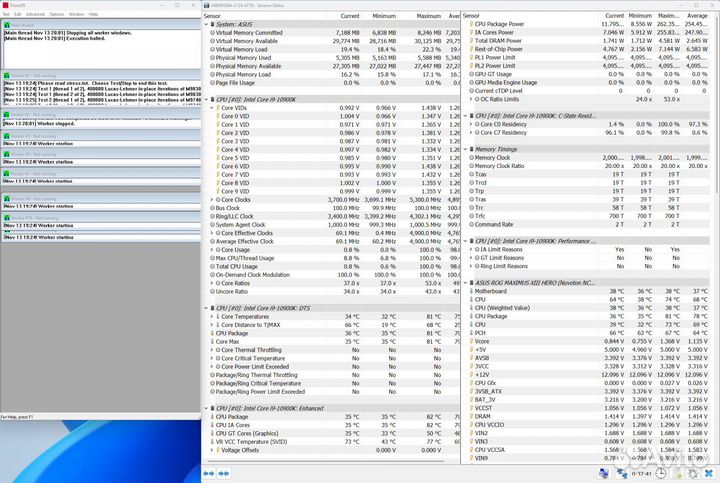The height and width of the screenshot is (483, 720).
Task: Expand the Core Temperatures node
Action: [212, 317]
